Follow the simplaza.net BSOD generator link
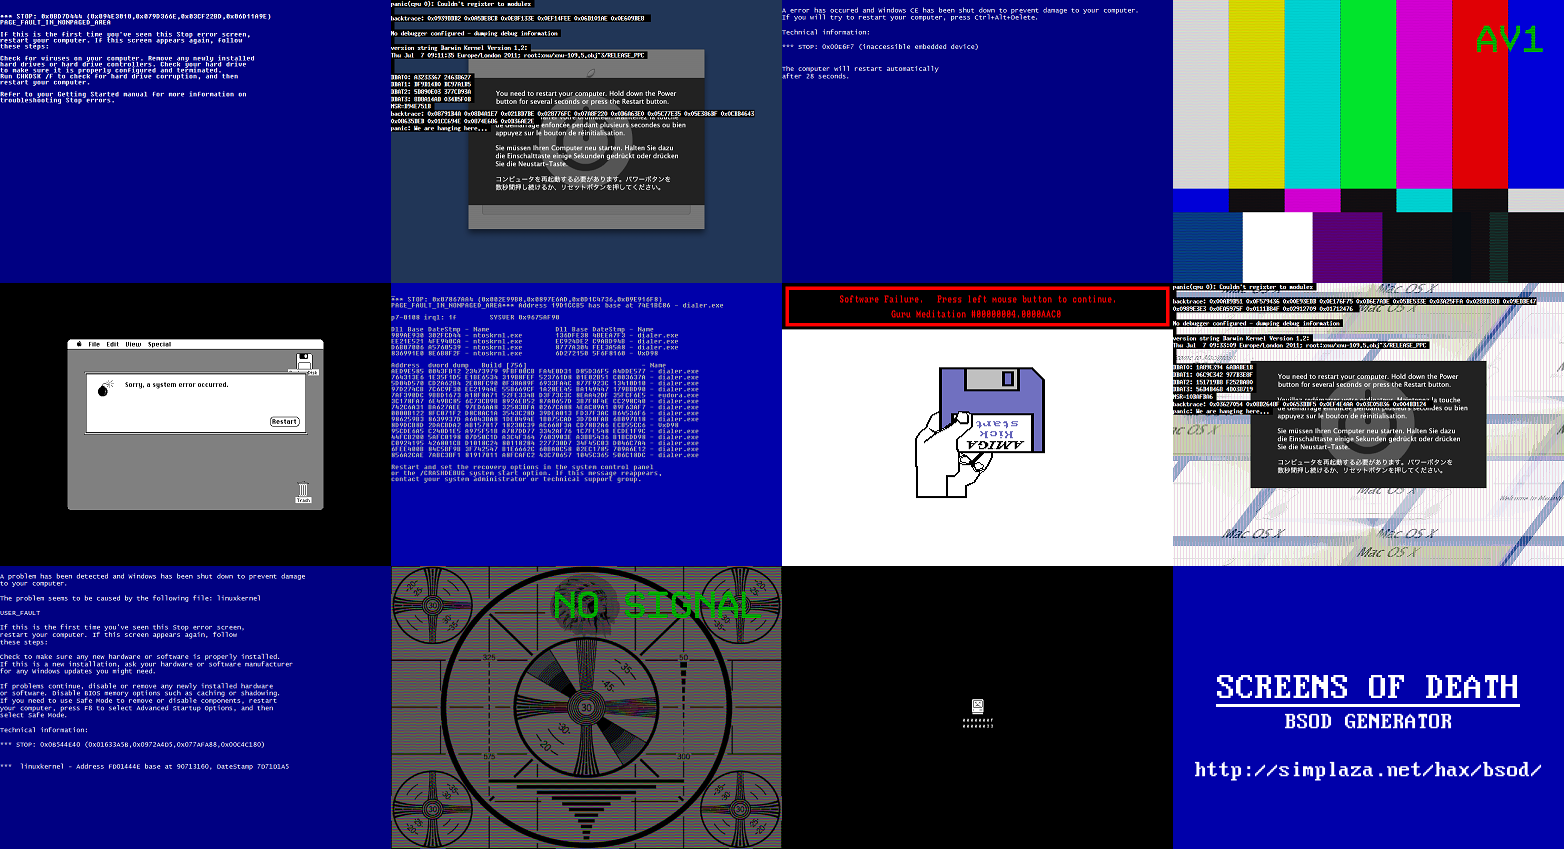This screenshot has width=1564, height=849. click(x=1368, y=770)
